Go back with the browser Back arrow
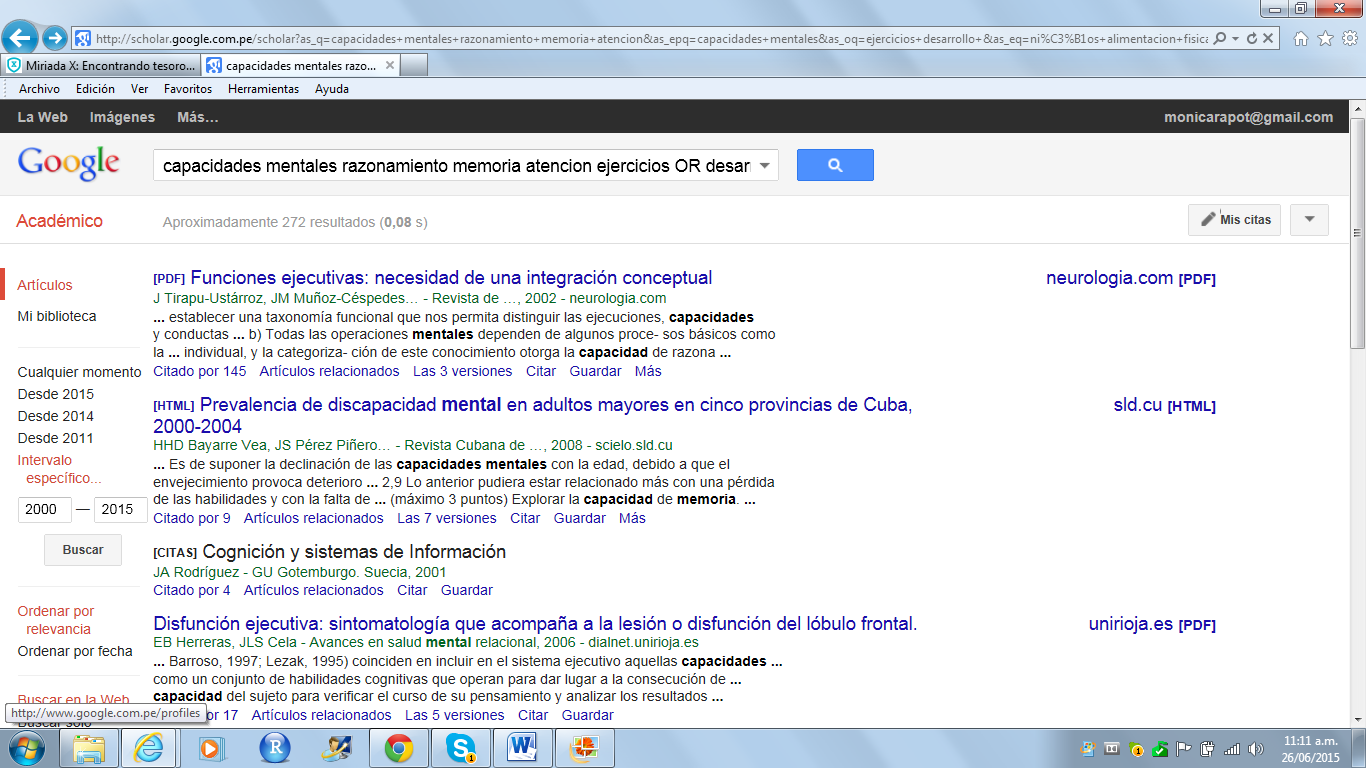 [x=22, y=38]
